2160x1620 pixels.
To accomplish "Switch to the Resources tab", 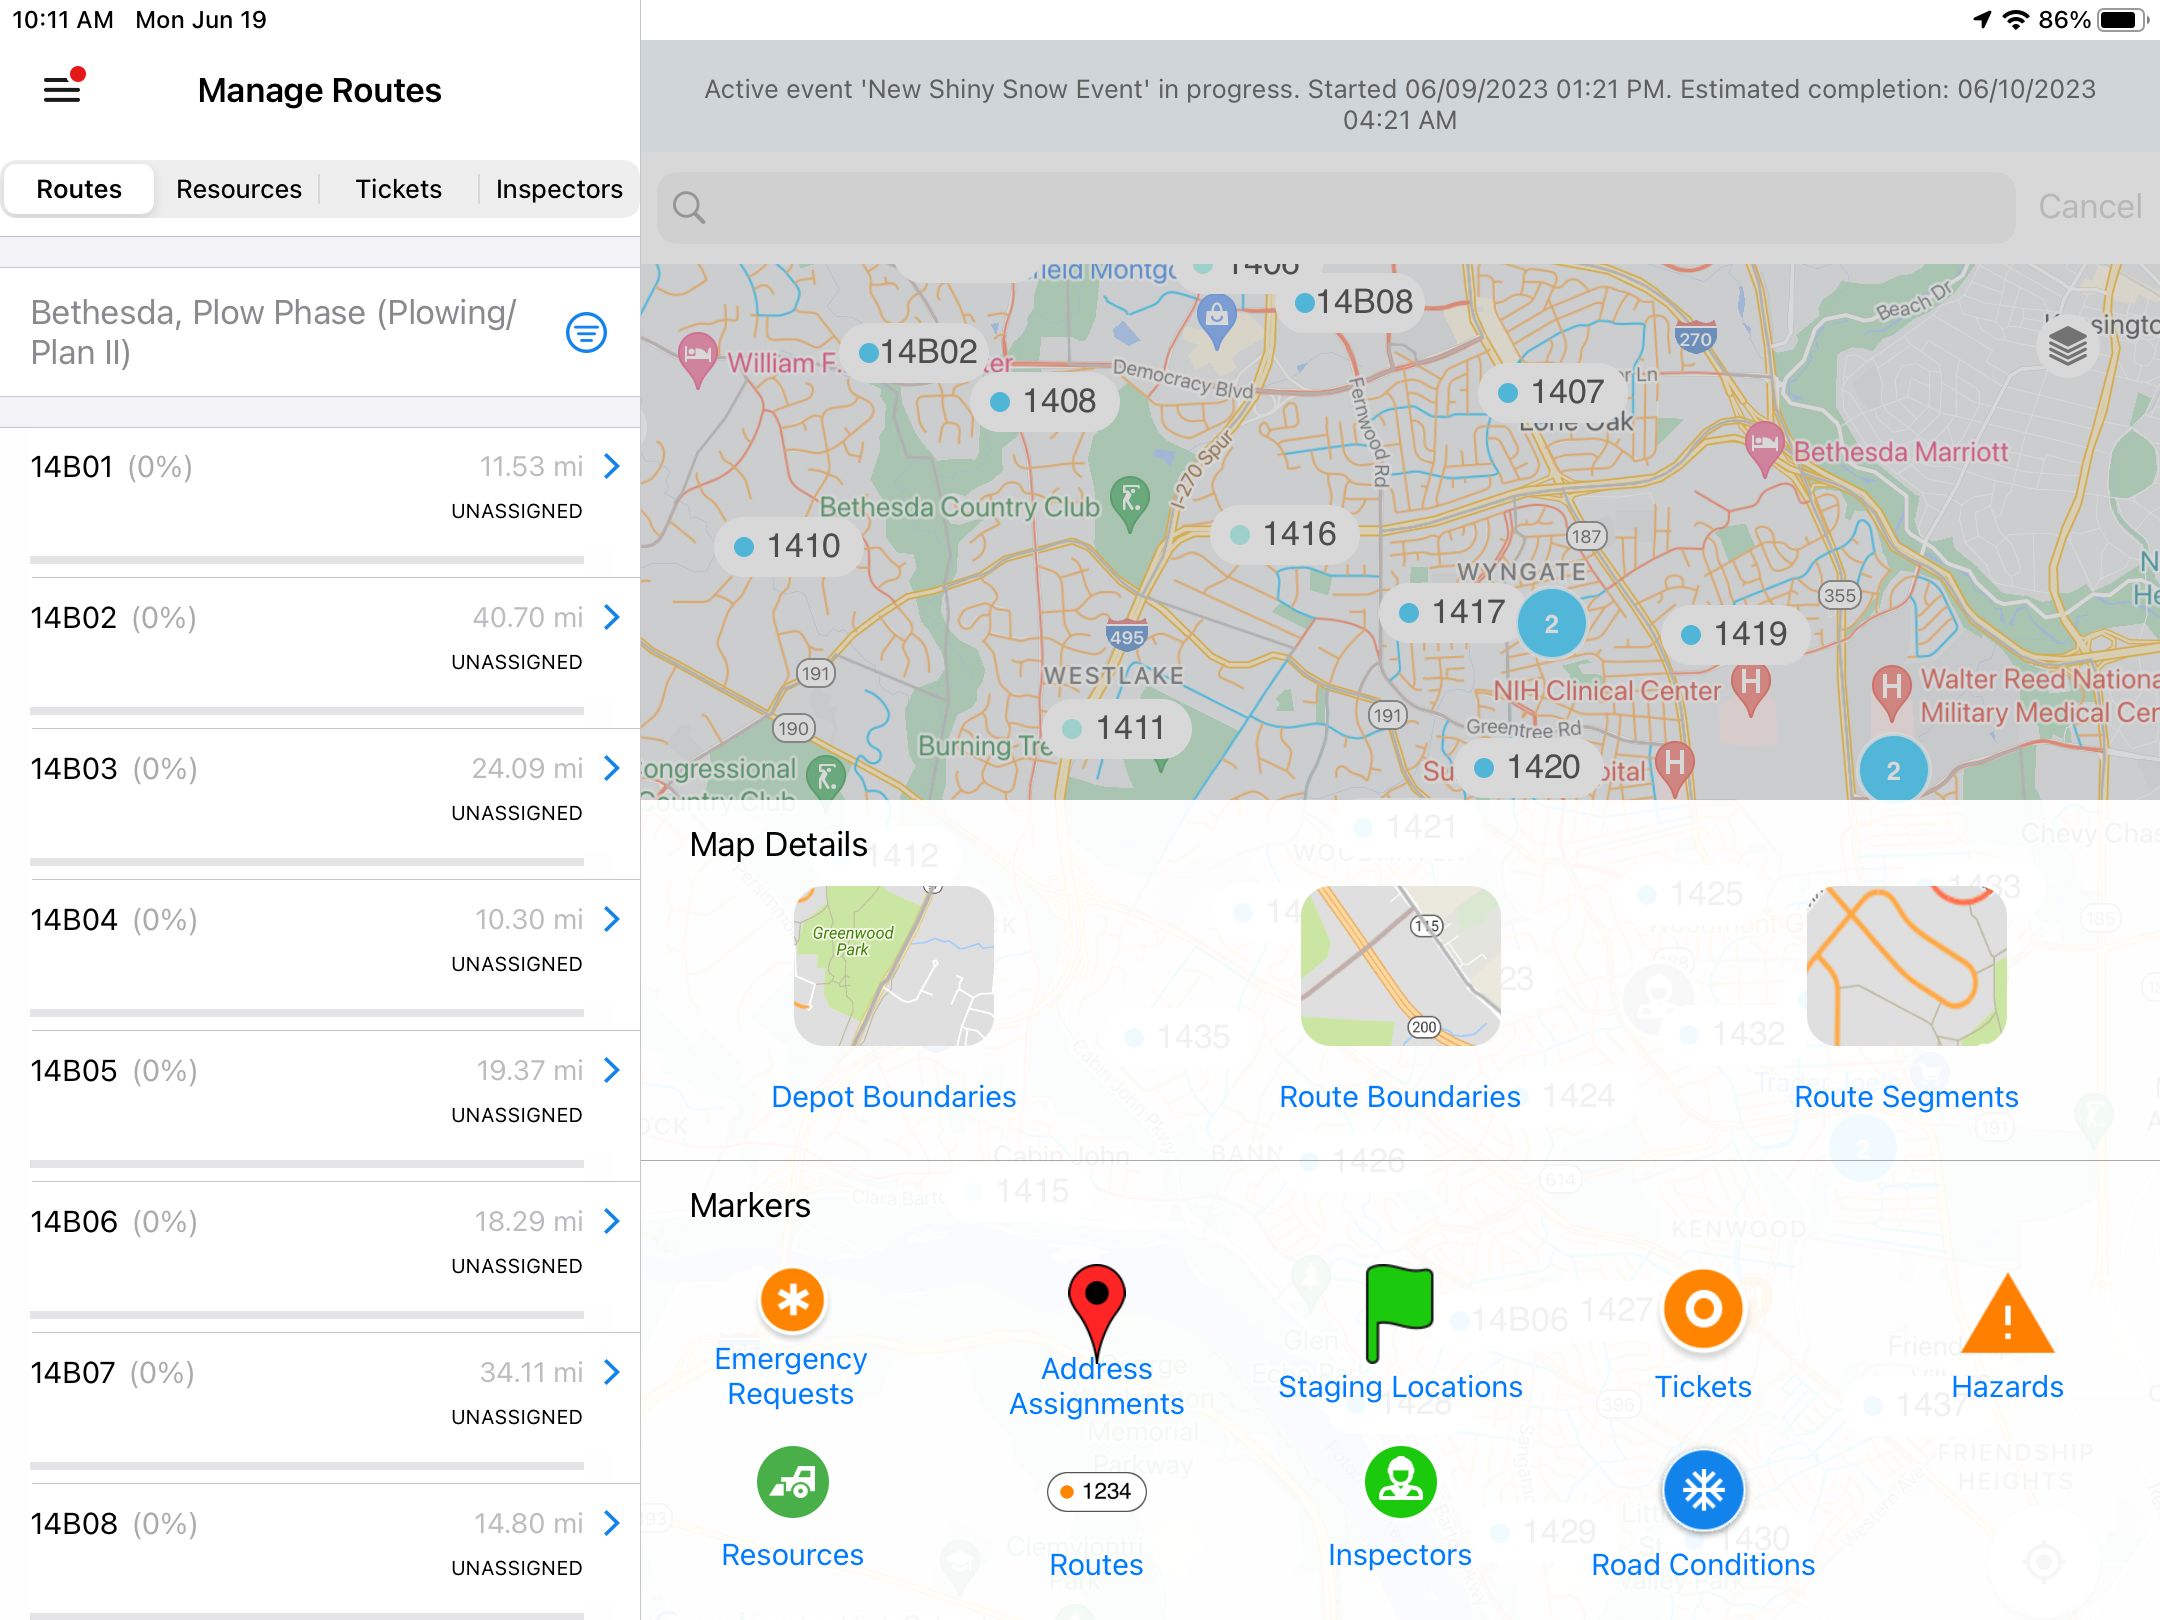I will tap(238, 189).
